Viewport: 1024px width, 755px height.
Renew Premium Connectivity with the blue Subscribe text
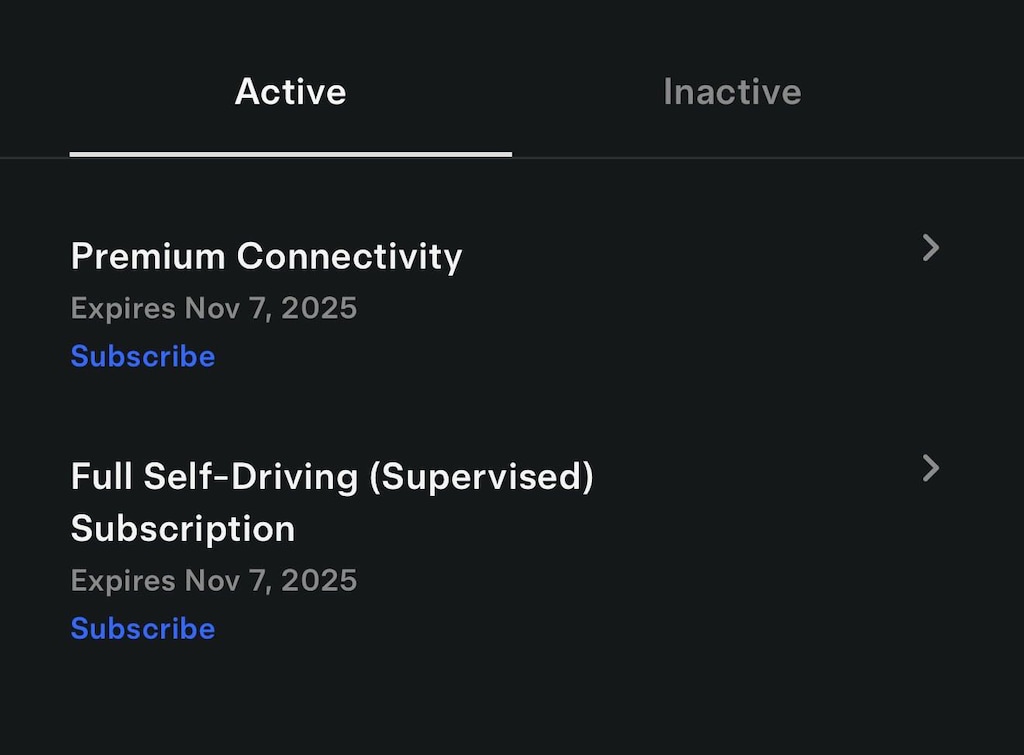click(143, 357)
